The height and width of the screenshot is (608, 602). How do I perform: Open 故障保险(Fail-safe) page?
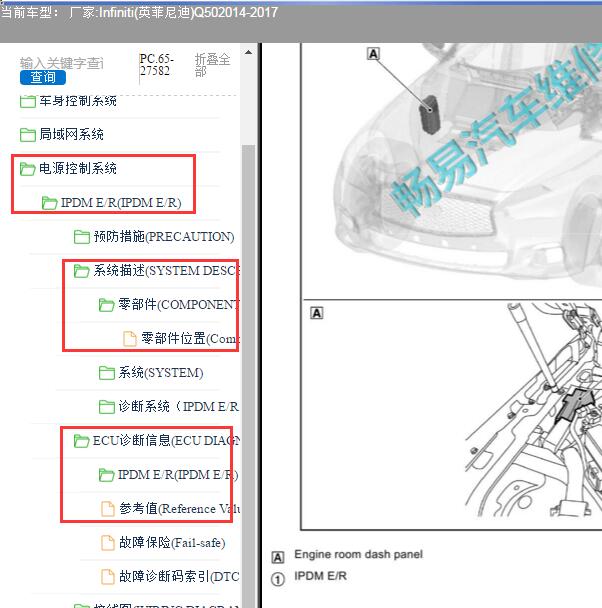click(172, 542)
